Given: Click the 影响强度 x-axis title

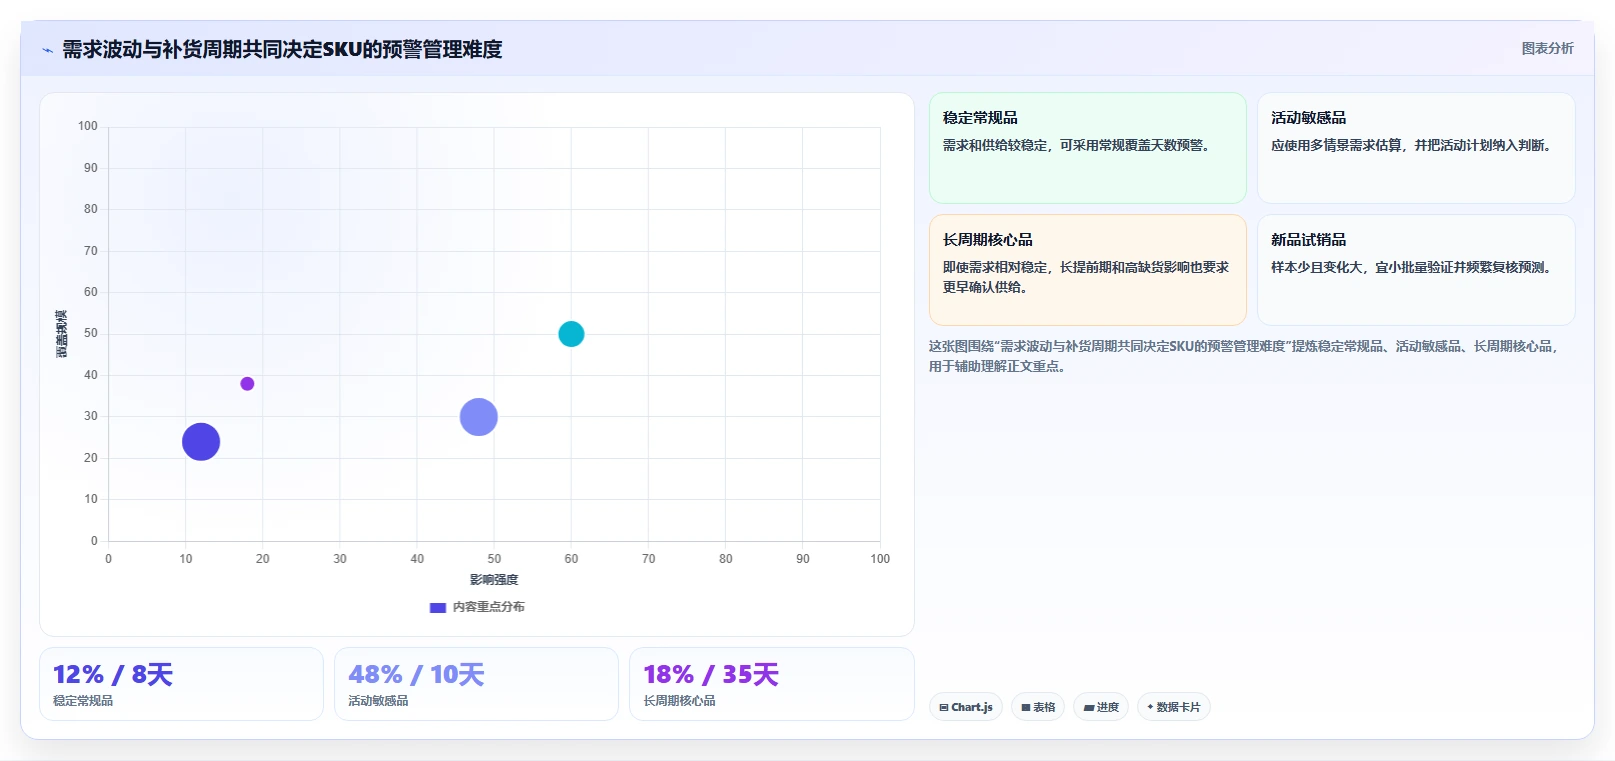Looking at the screenshot, I should [x=494, y=580].
